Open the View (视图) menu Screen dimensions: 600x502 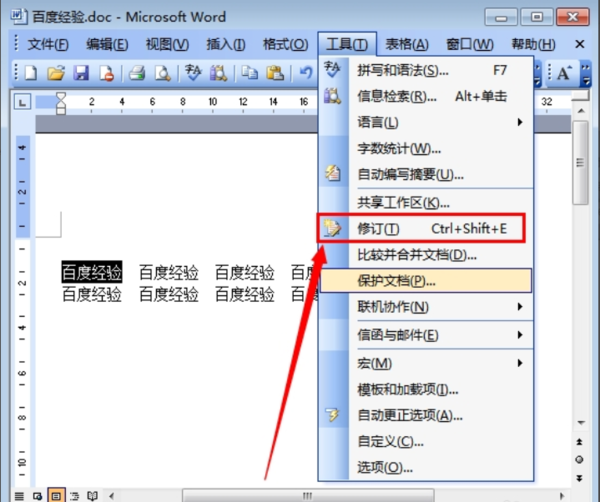coord(167,44)
